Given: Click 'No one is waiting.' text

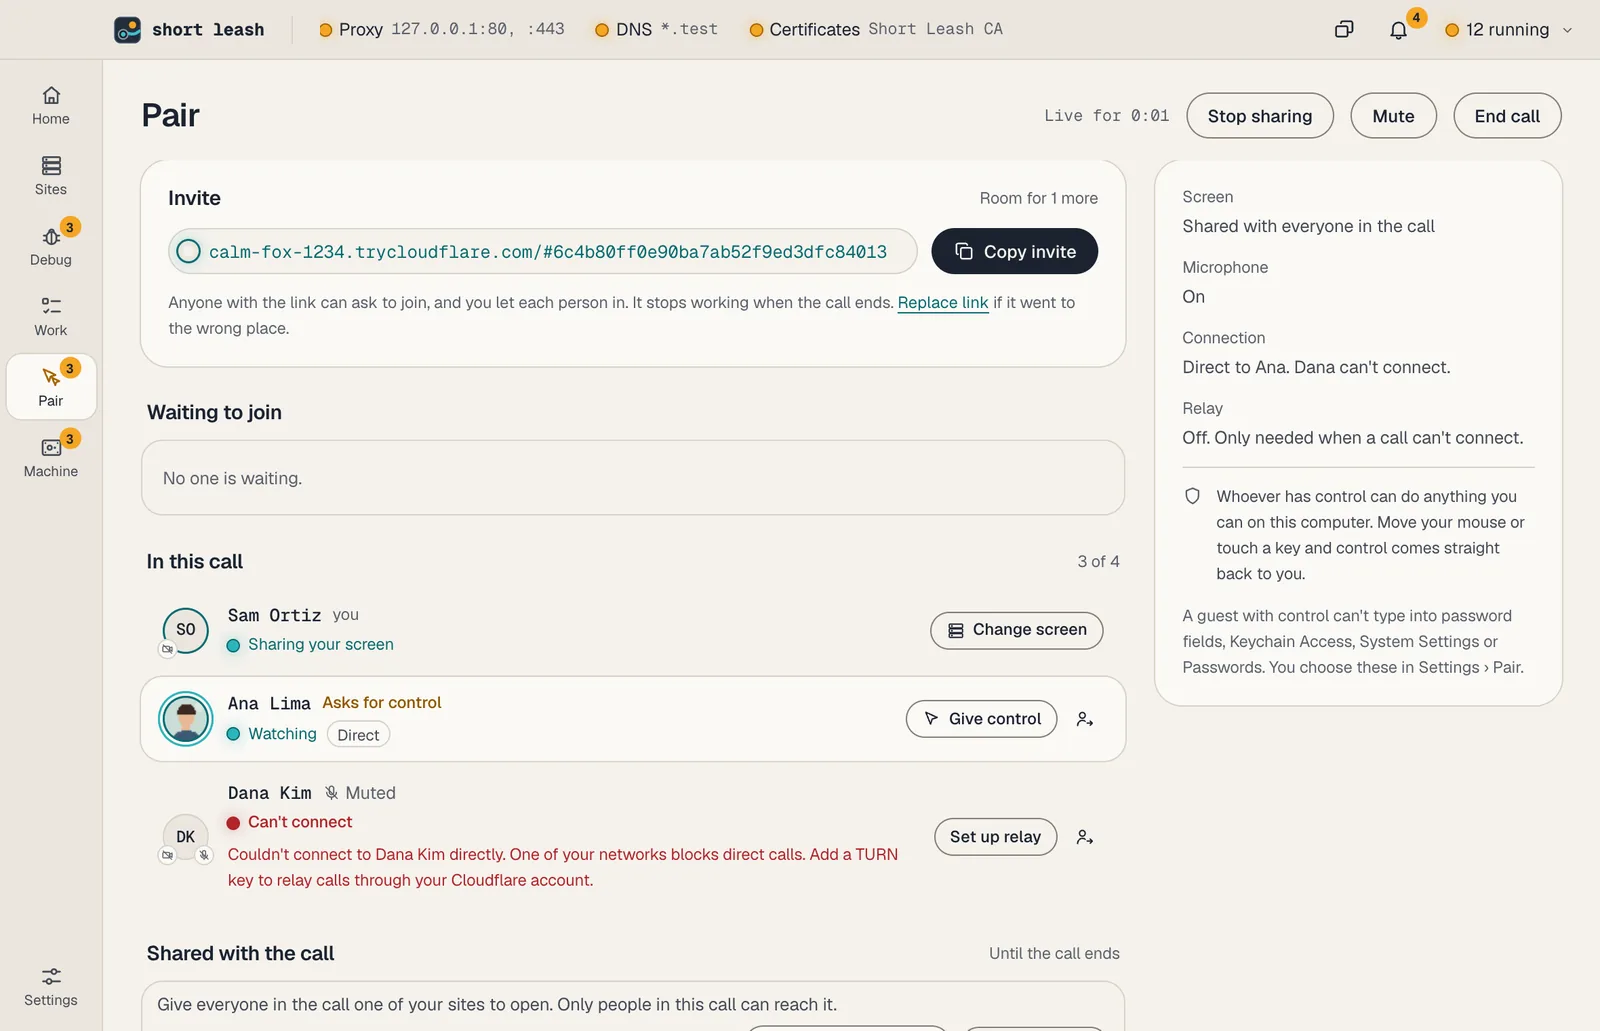Looking at the screenshot, I should coord(232,478).
